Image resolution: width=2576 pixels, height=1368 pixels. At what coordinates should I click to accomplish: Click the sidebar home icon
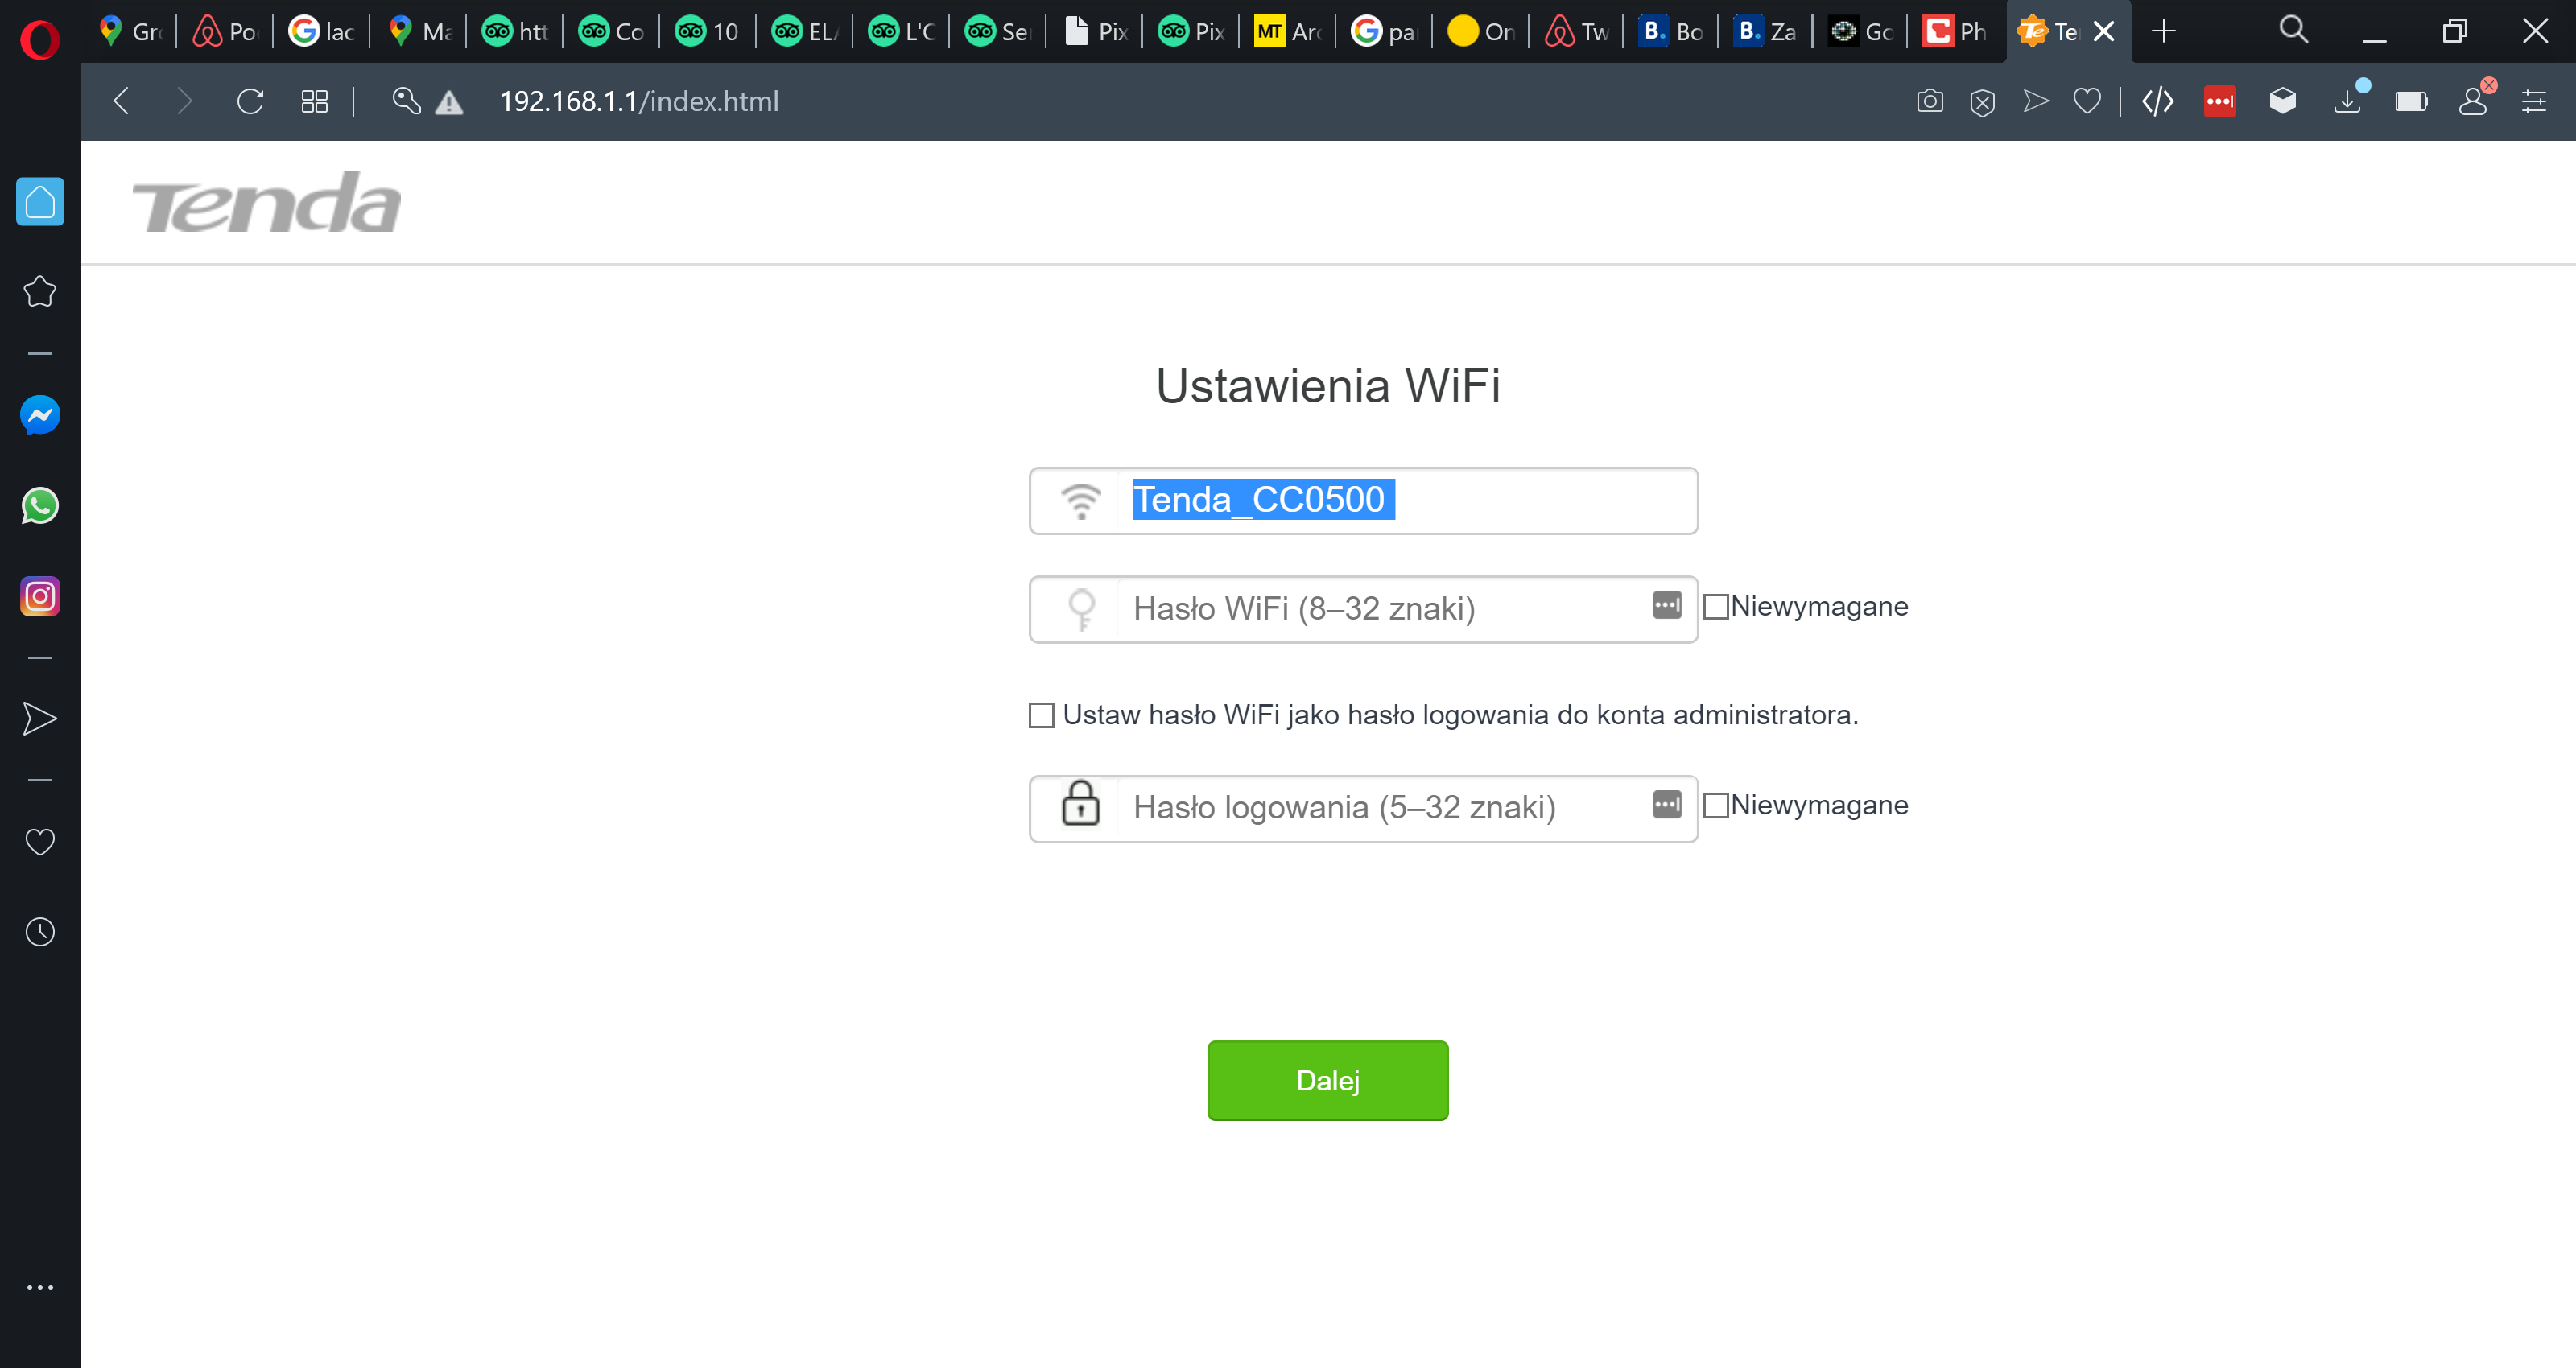pos(40,202)
